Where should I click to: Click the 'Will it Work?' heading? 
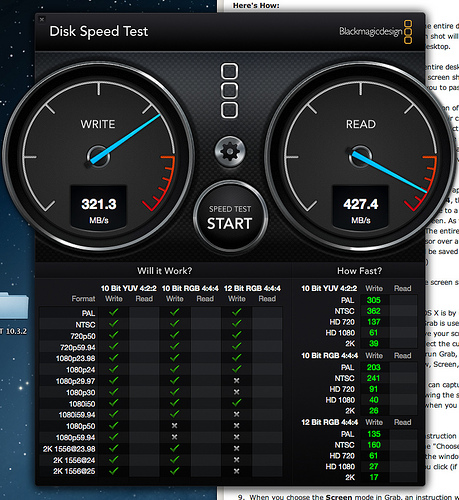click(164, 271)
